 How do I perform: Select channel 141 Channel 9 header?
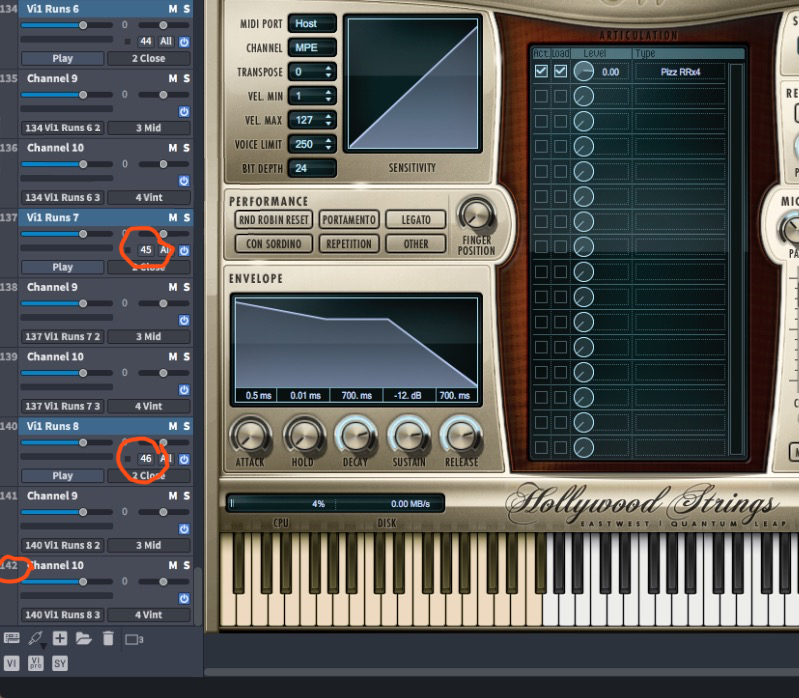pyautogui.click(x=106, y=496)
